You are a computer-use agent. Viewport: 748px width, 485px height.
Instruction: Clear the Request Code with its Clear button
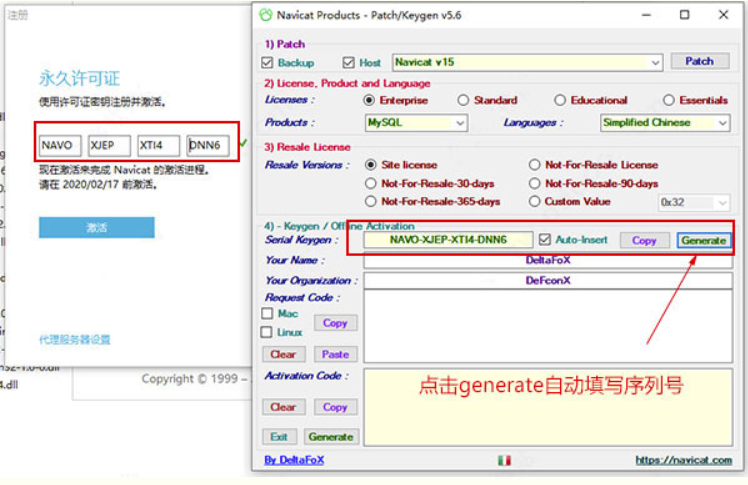coord(283,354)
